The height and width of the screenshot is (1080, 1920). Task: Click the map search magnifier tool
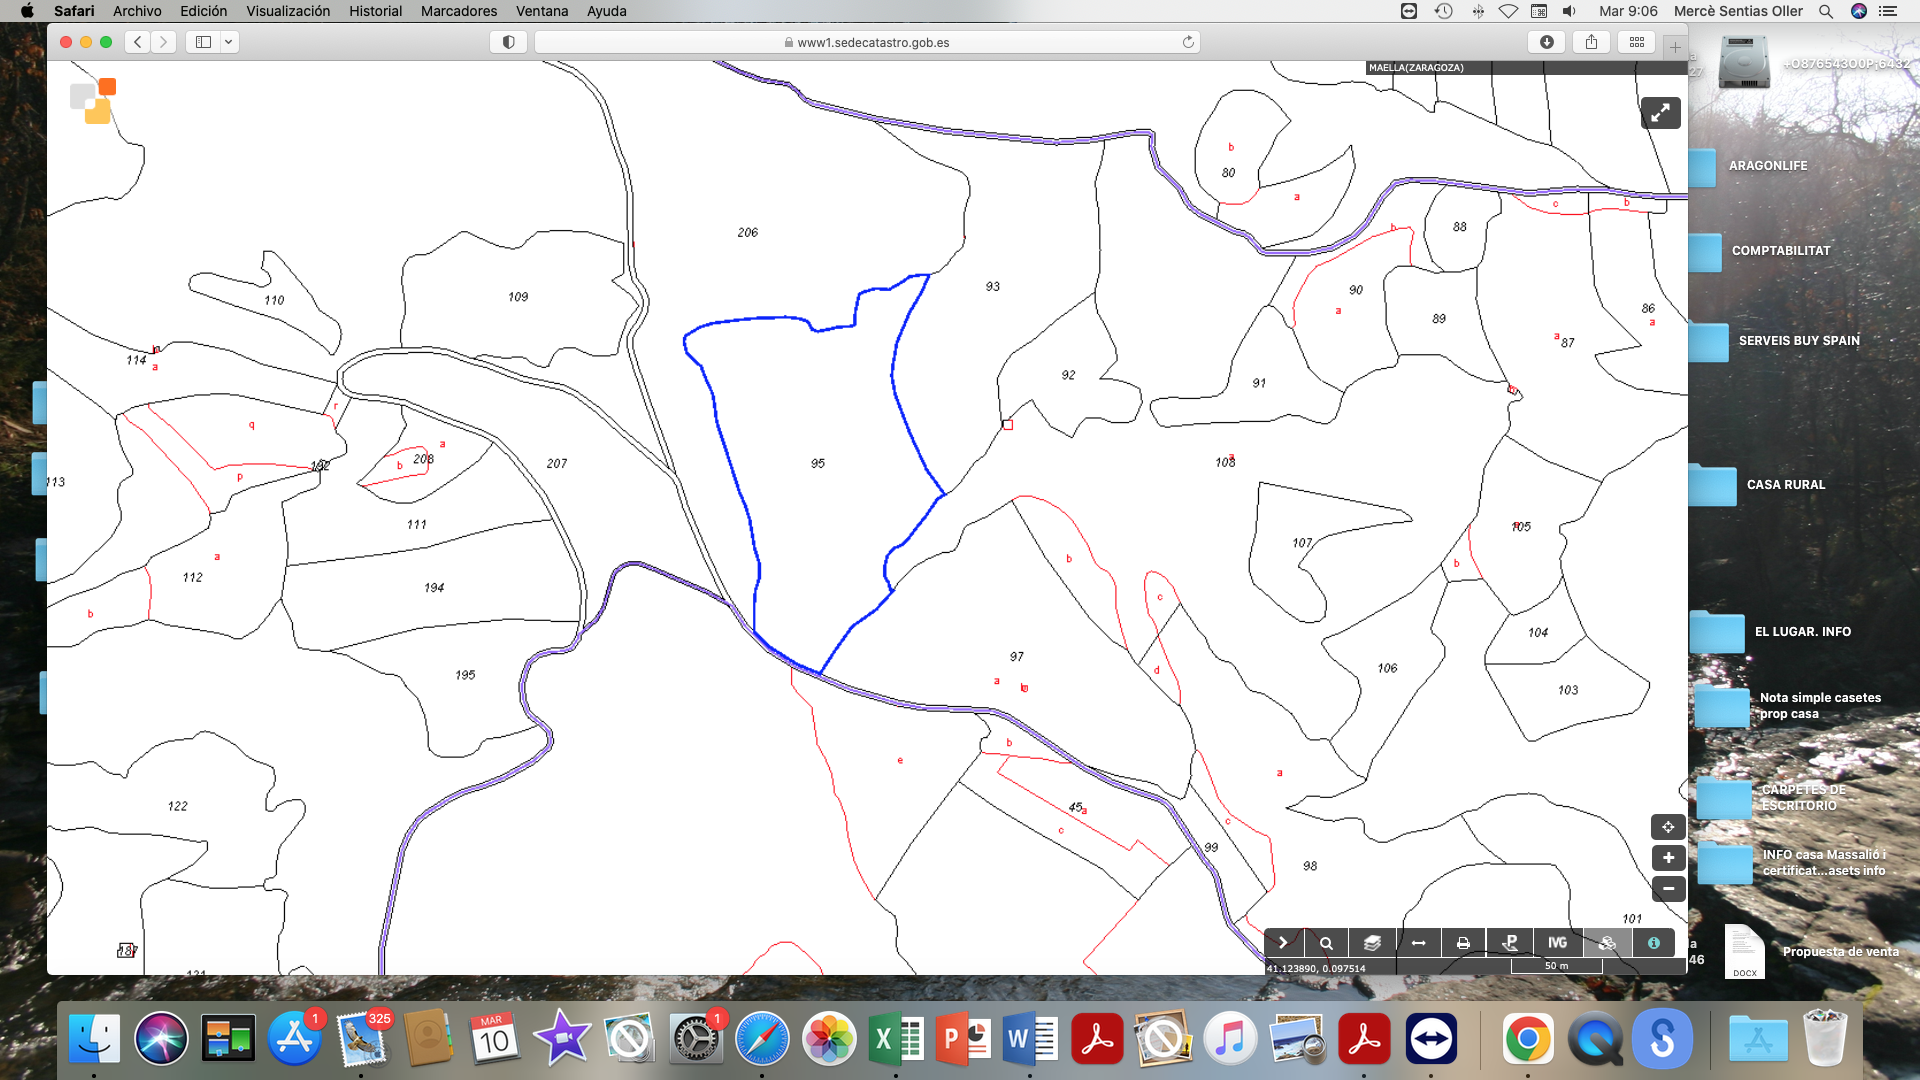click(1326, 943)
